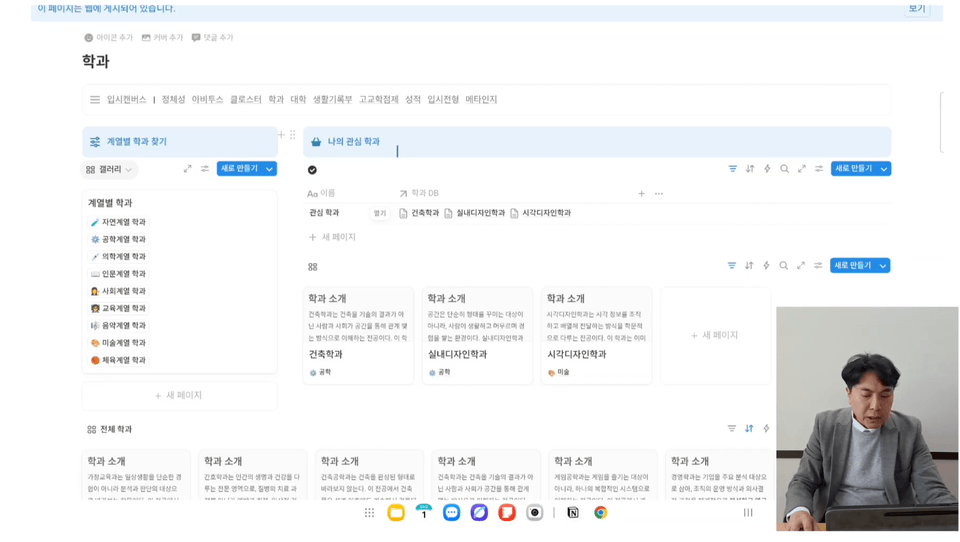Open 새로 만들기 arrow above the 학과 소개 cards

click(x=883, y=265)
